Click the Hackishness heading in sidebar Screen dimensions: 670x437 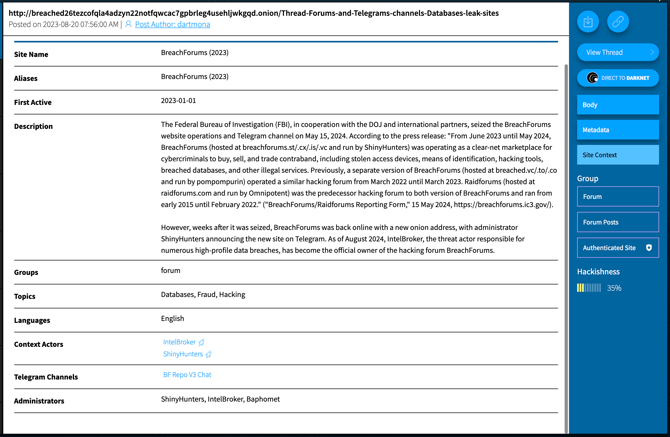tap(598, 272)
